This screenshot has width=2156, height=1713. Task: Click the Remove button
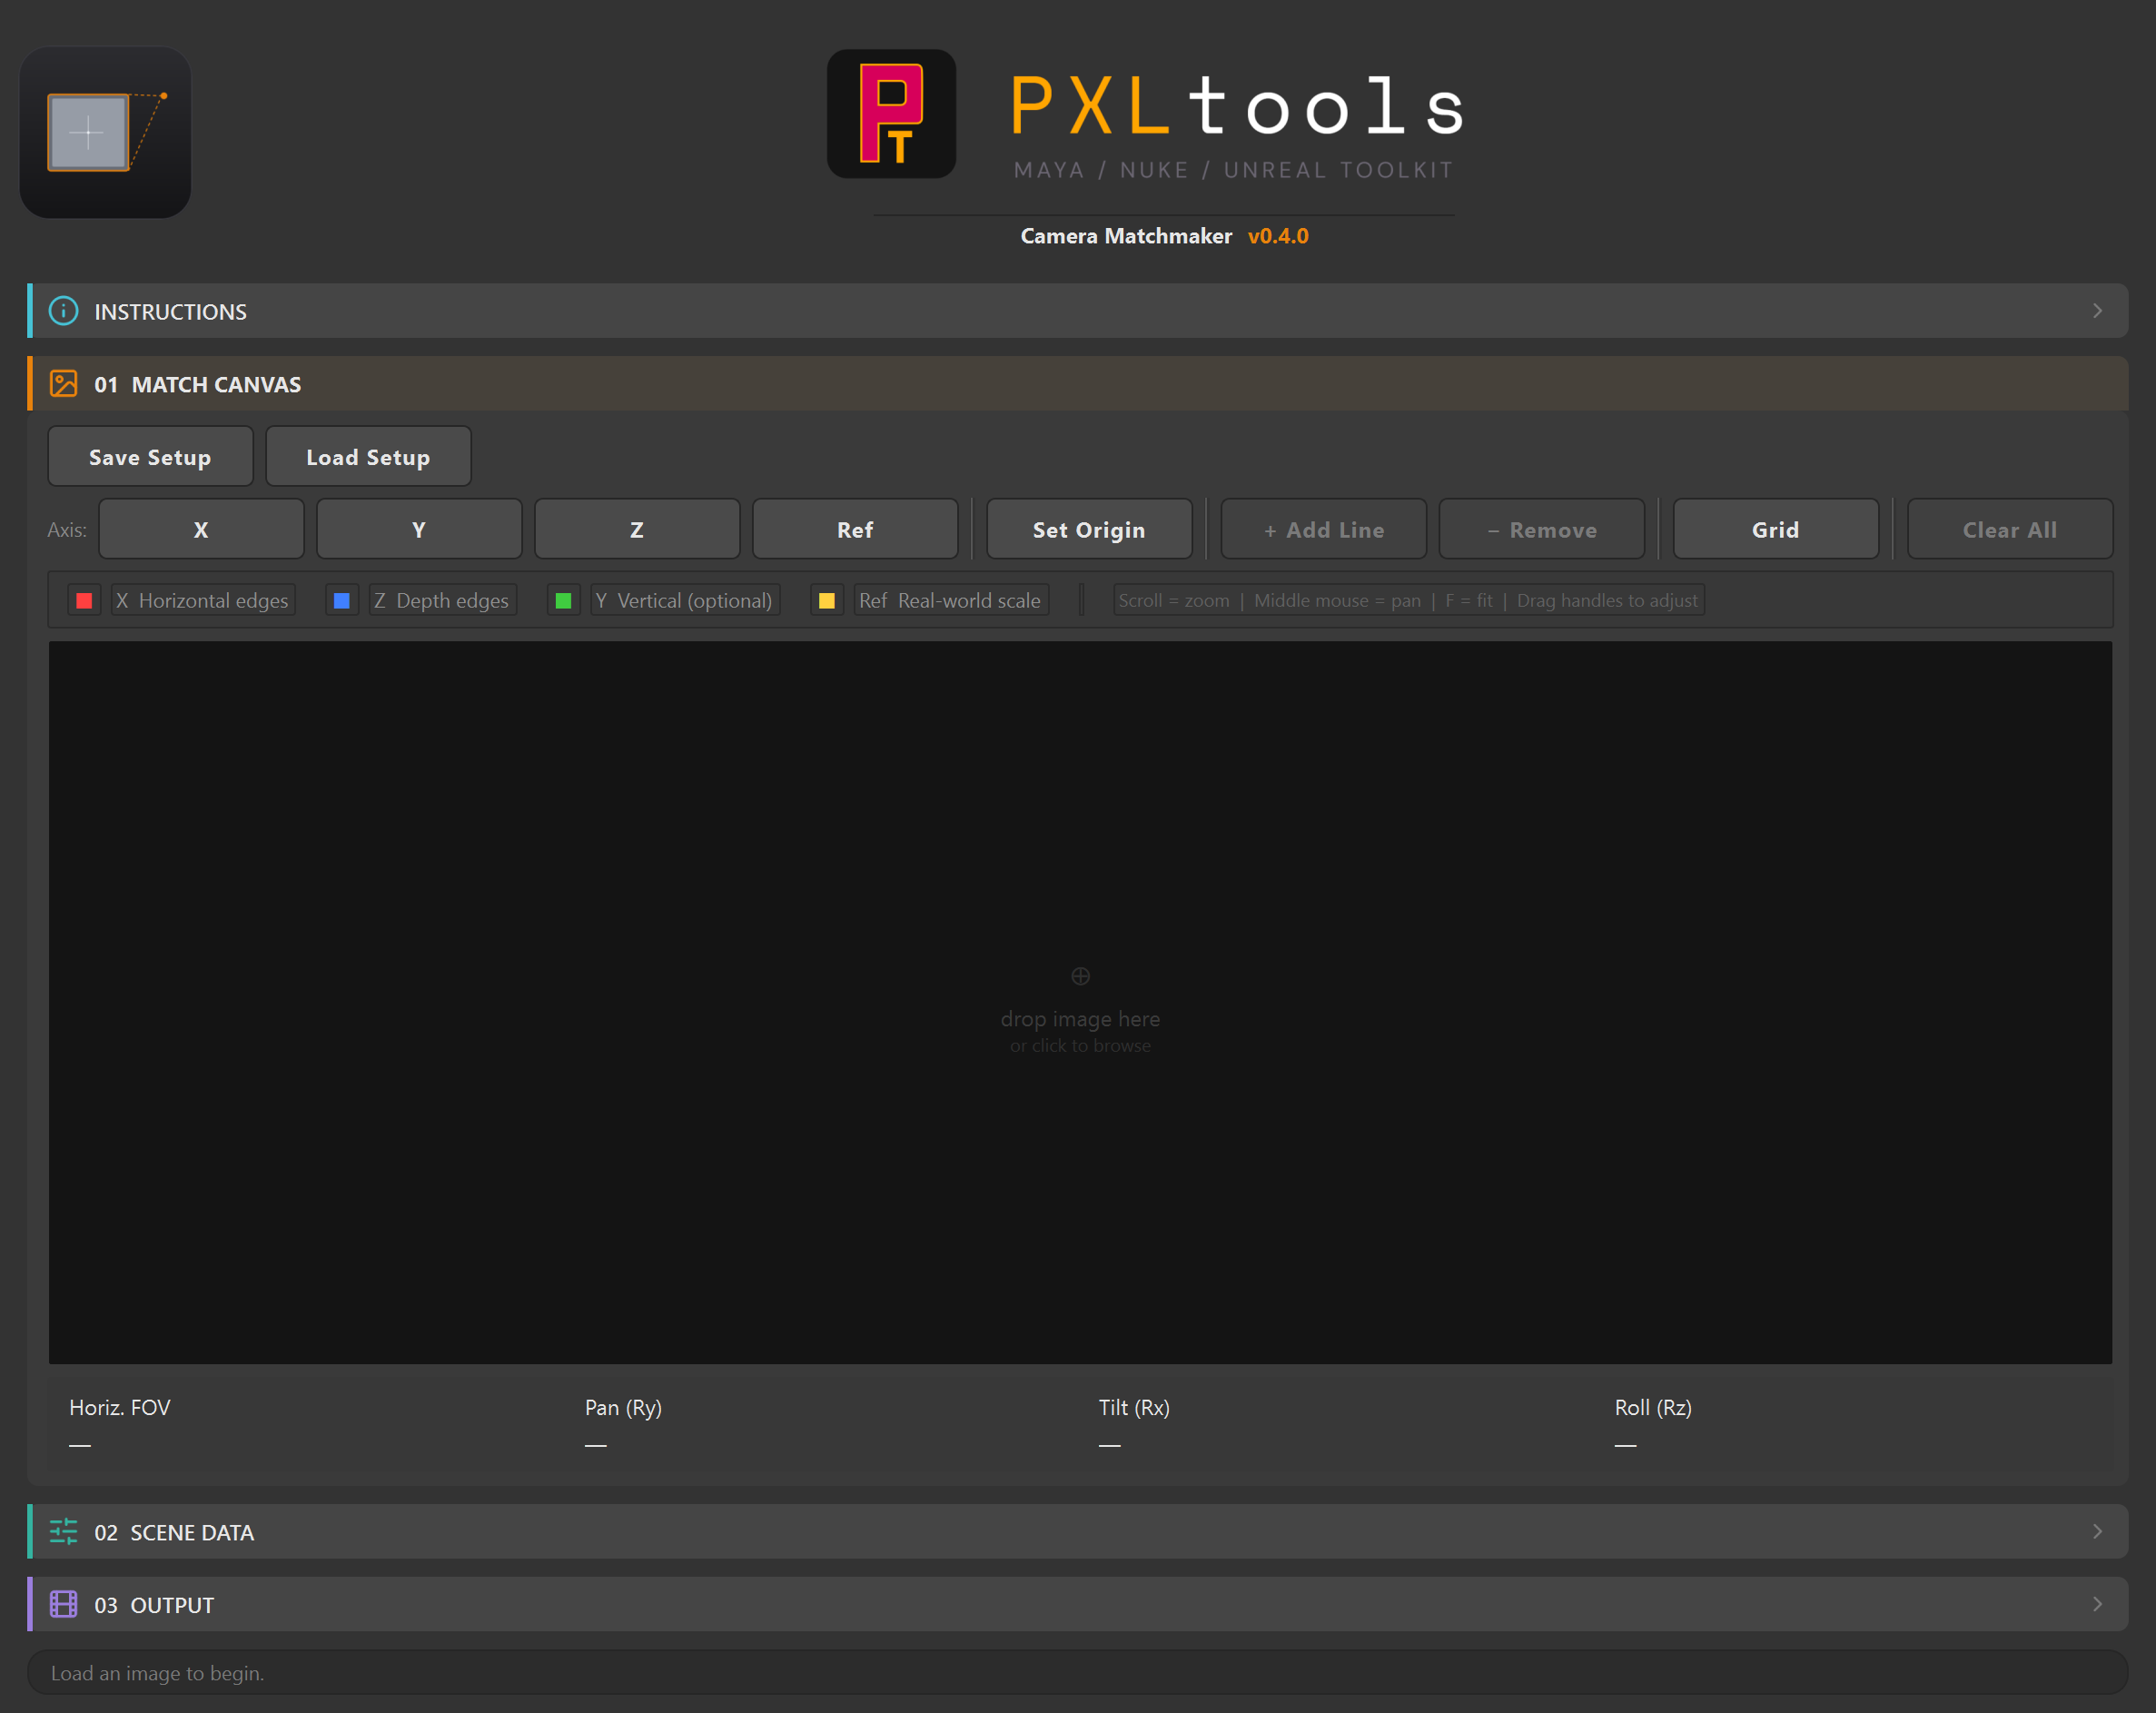coord(1541,529)
